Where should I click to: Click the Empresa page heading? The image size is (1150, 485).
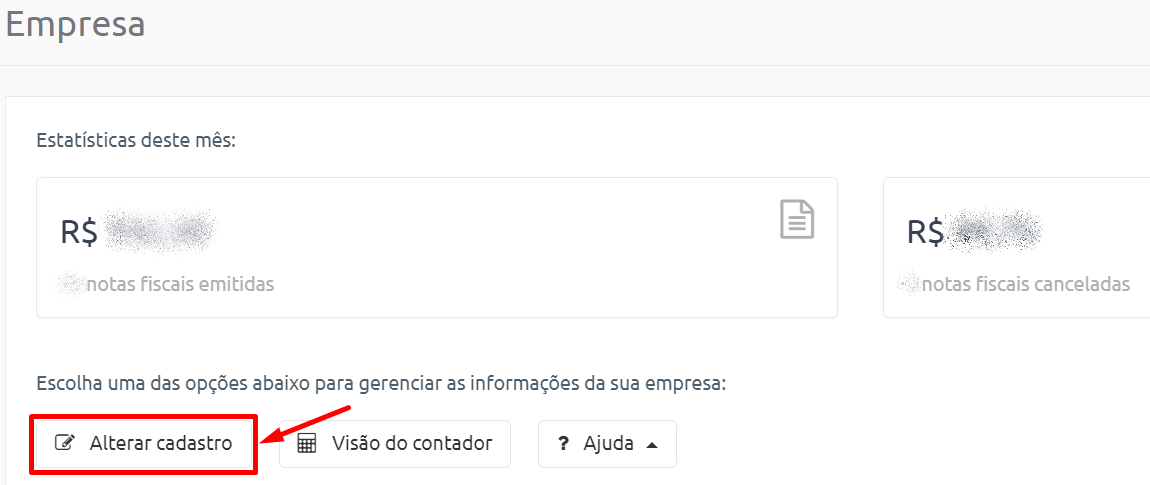coord(75,23)
